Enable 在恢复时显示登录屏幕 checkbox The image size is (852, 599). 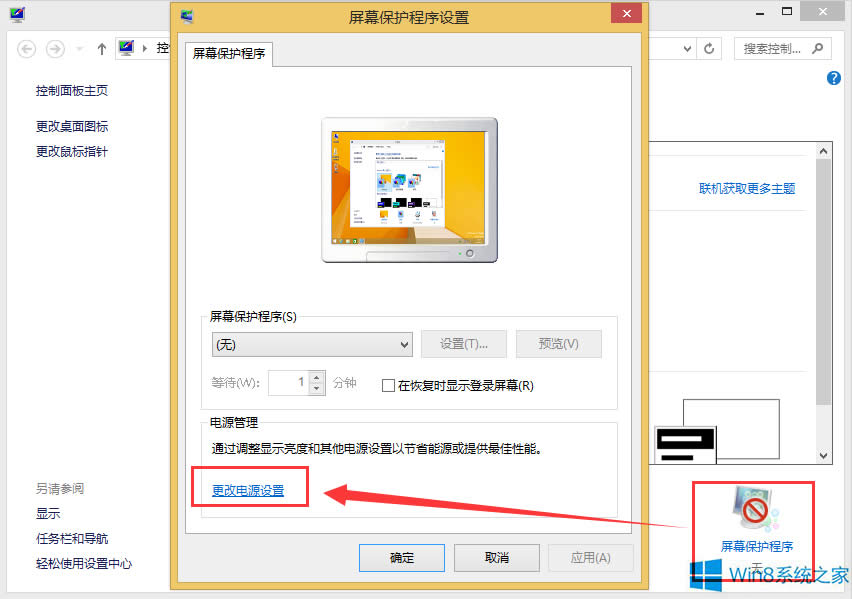[388, 385]
